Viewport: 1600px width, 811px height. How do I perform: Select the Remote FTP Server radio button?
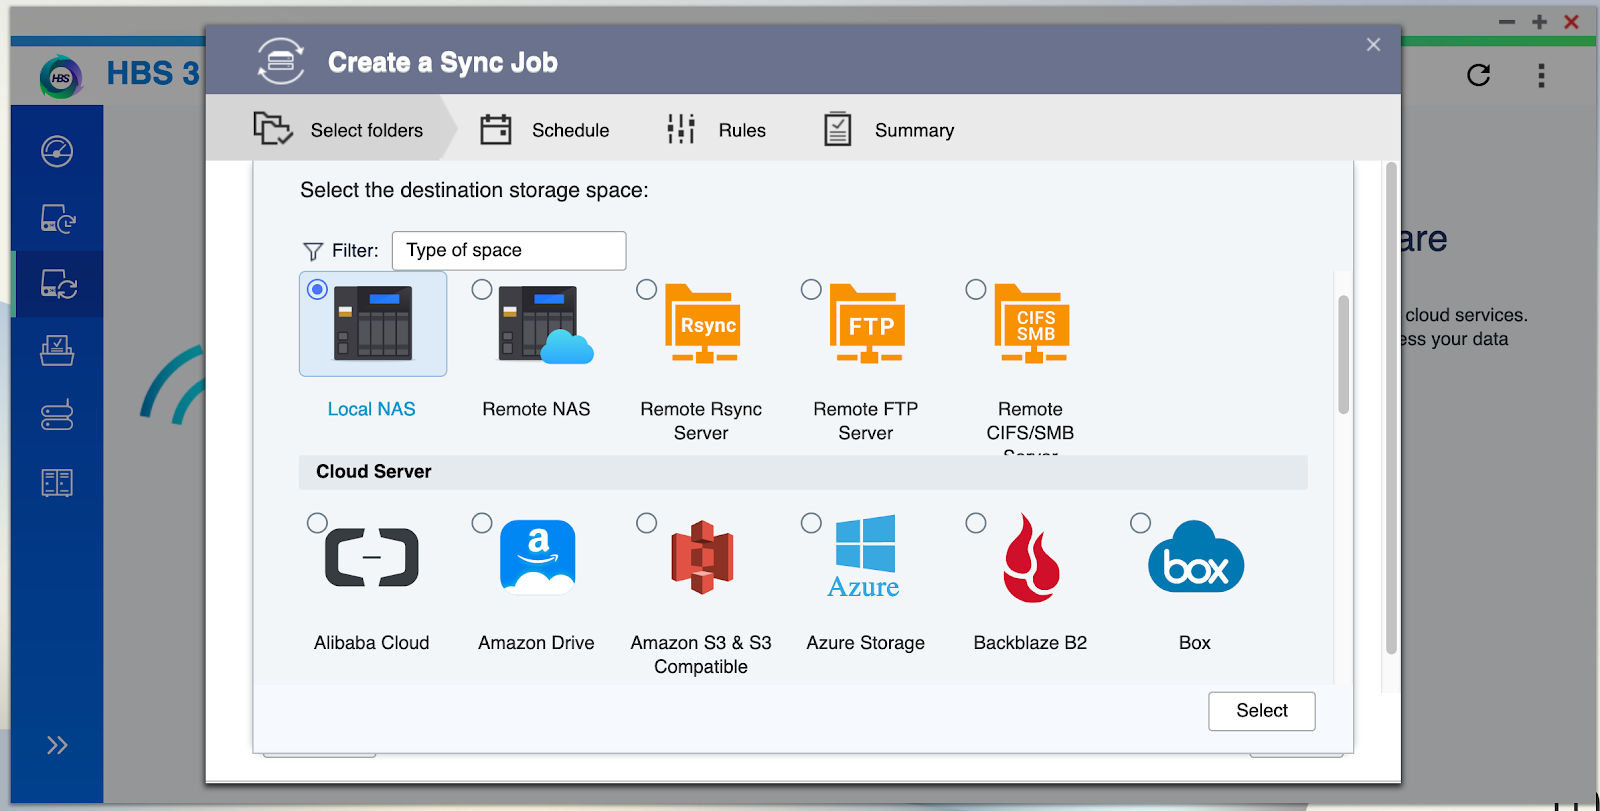click(x=811, y=289)
